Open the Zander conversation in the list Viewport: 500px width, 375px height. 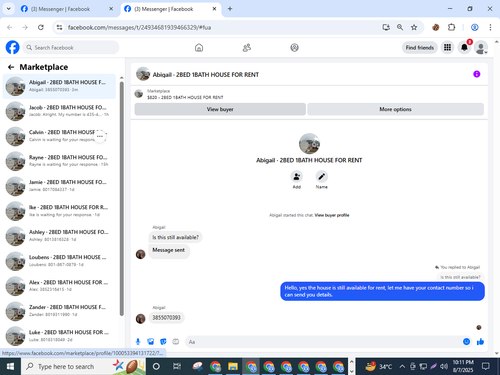point(59,311)
